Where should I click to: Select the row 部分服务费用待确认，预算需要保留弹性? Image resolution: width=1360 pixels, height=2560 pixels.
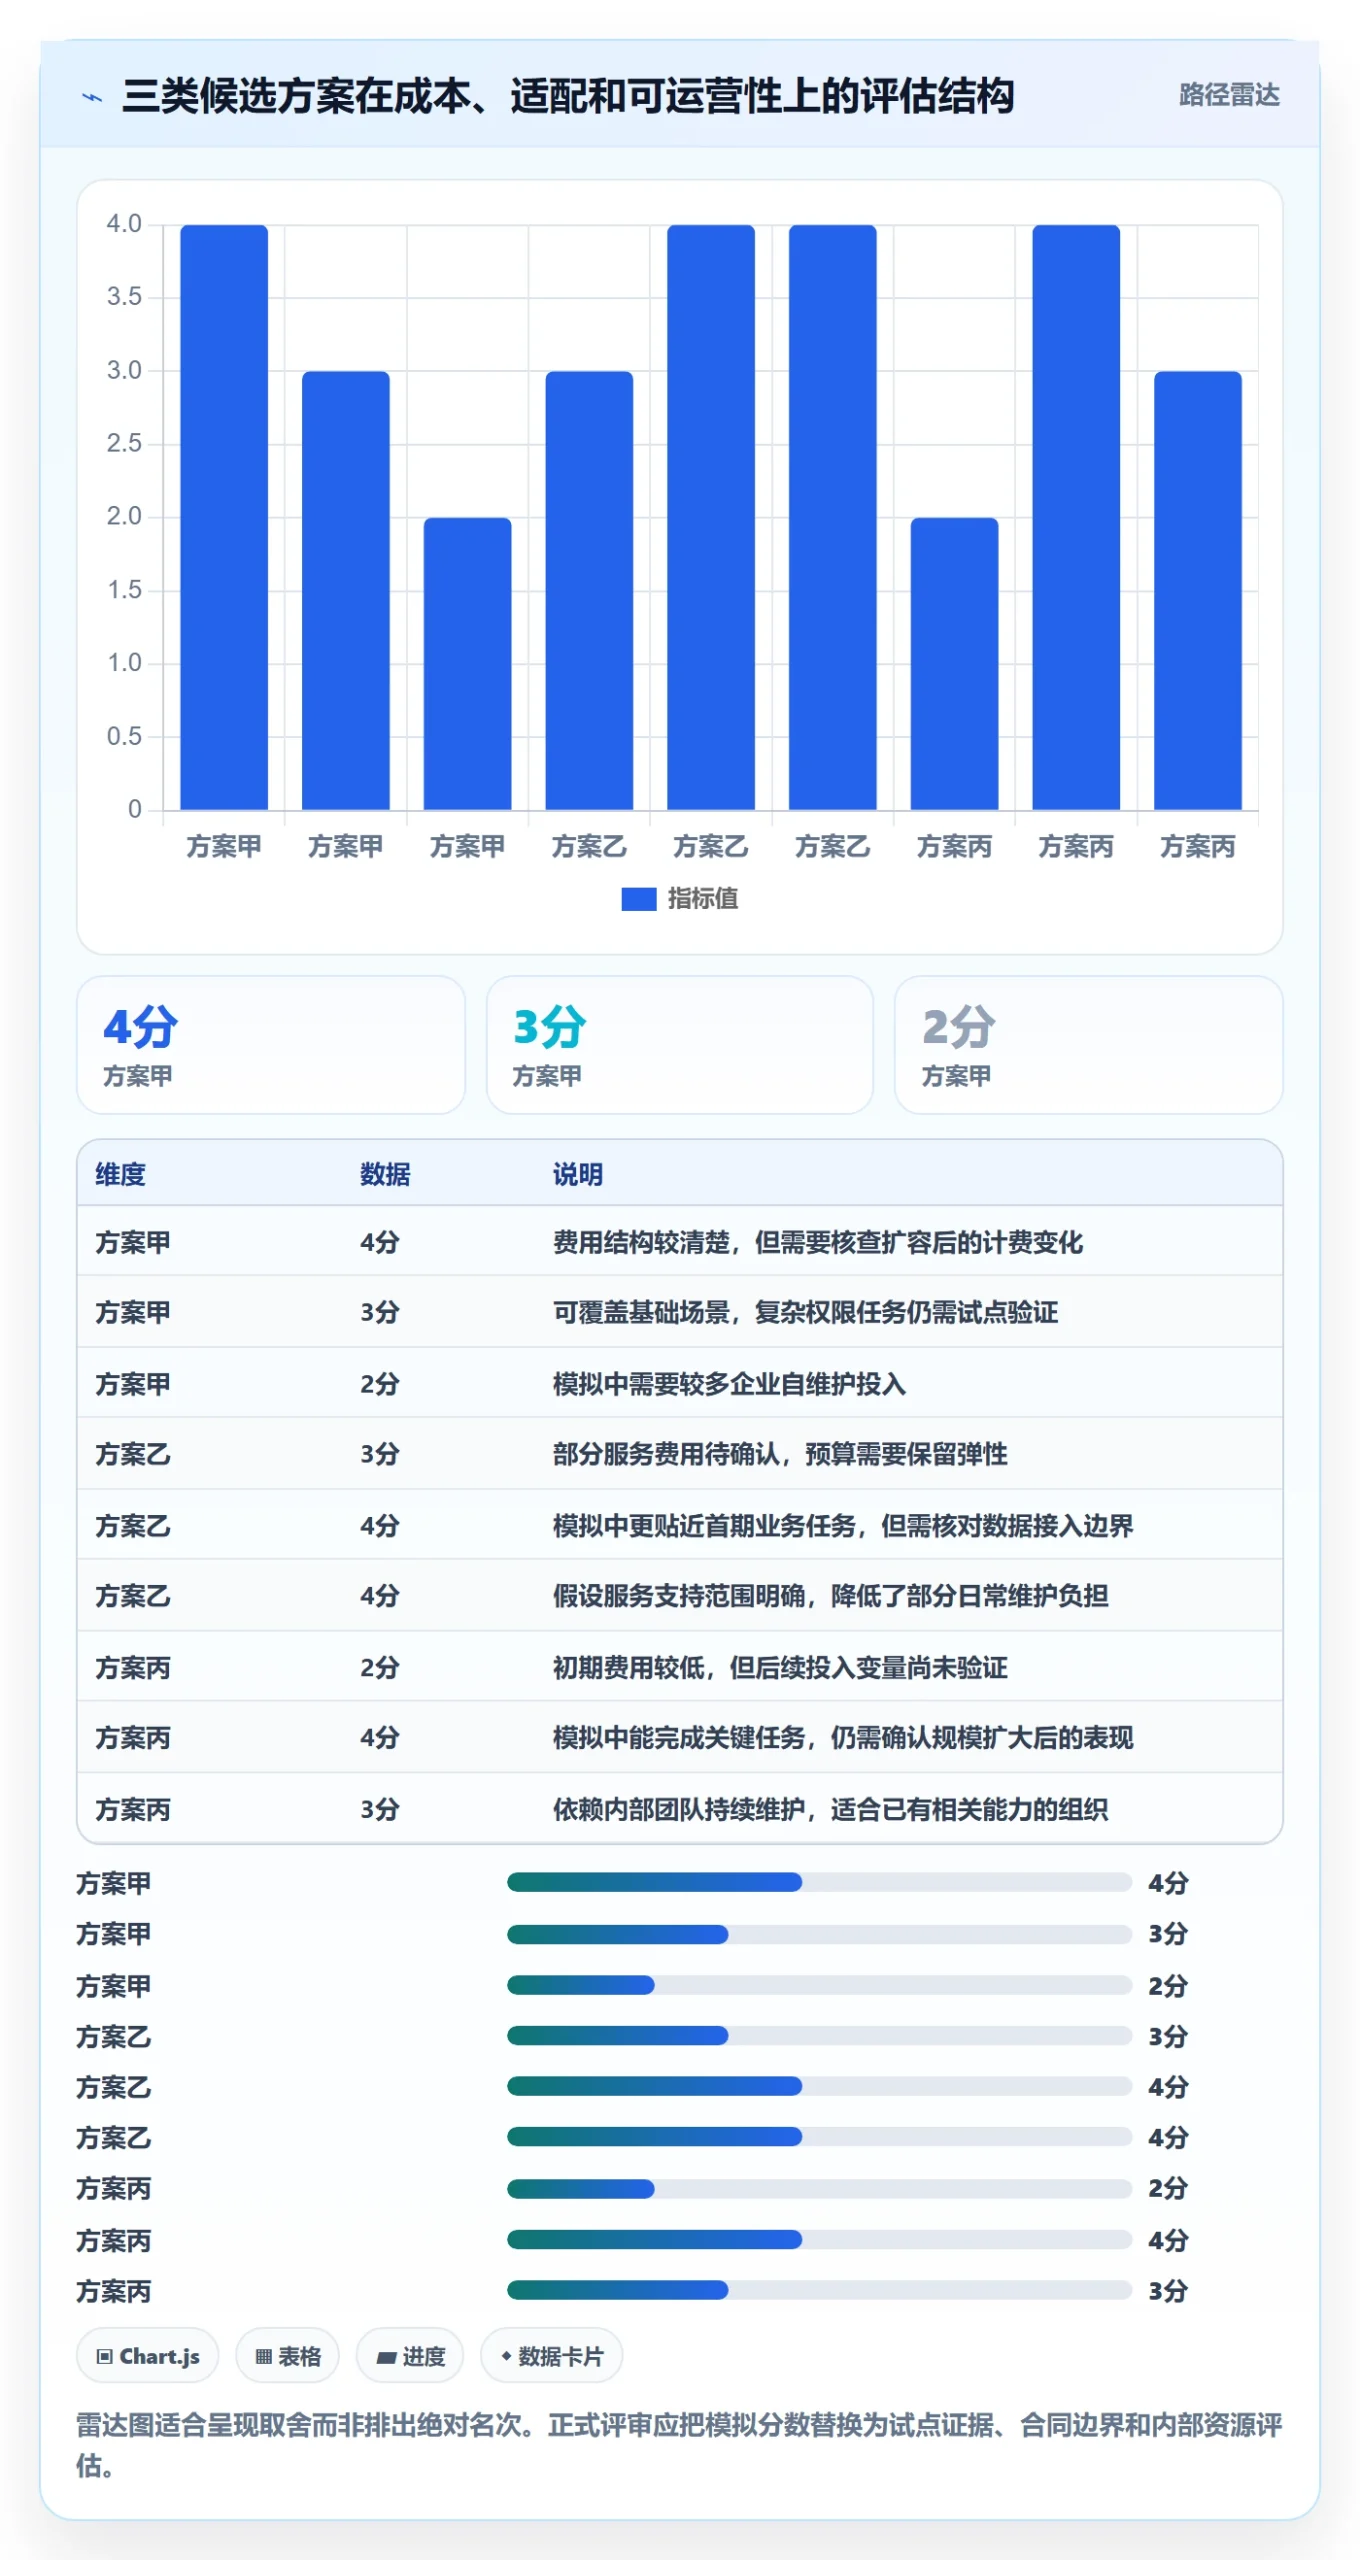(x=680, y=1454)
